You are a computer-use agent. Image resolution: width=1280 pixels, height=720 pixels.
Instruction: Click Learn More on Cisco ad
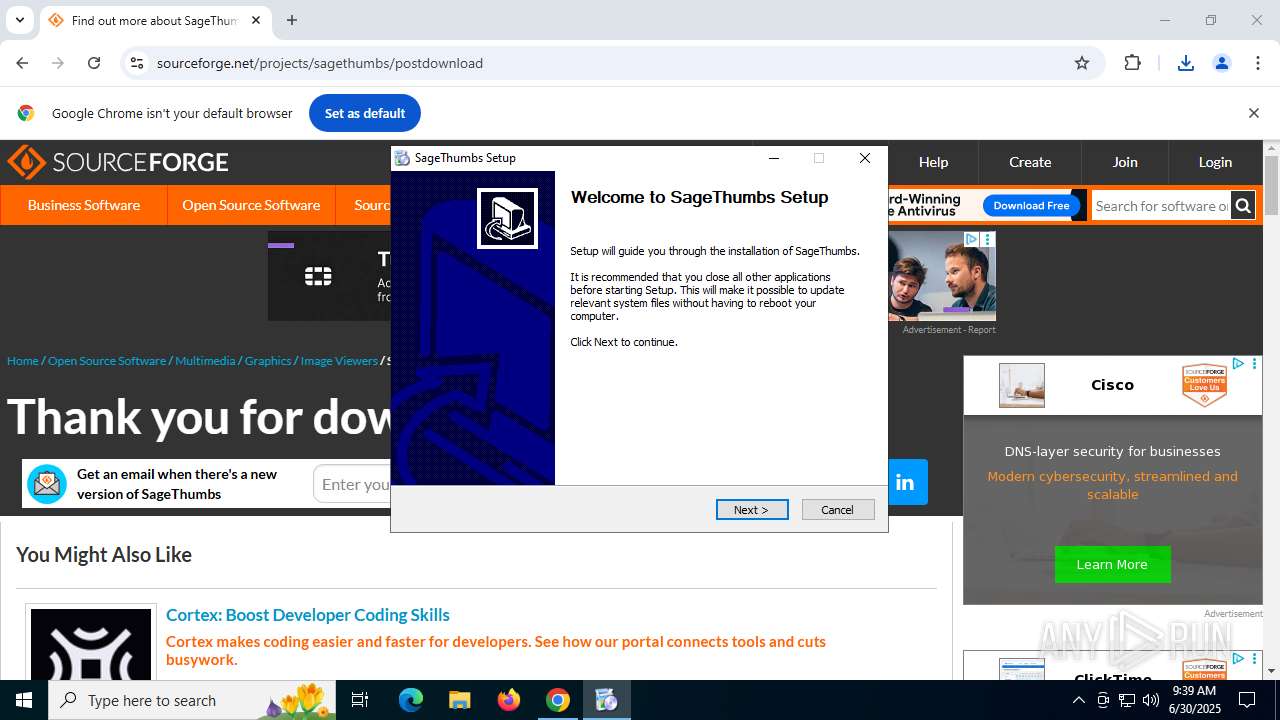pos(1112,565)
